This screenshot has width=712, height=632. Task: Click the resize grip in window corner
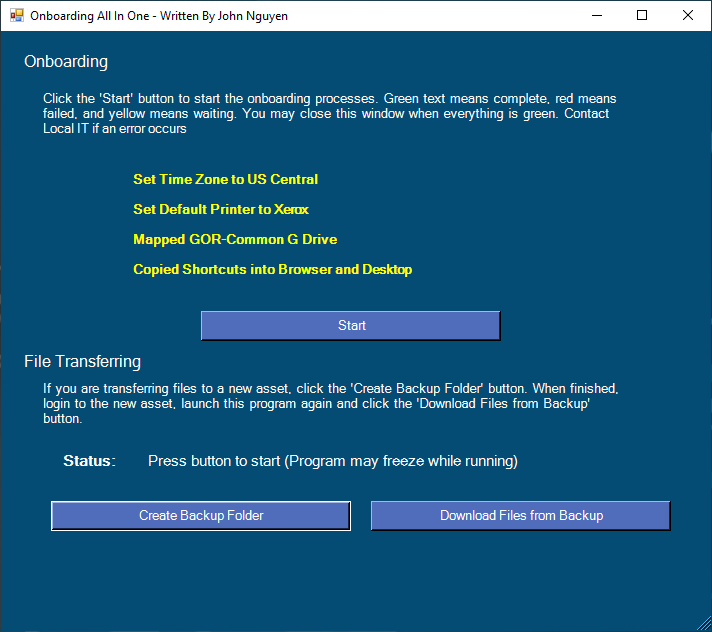pos(704,624)
